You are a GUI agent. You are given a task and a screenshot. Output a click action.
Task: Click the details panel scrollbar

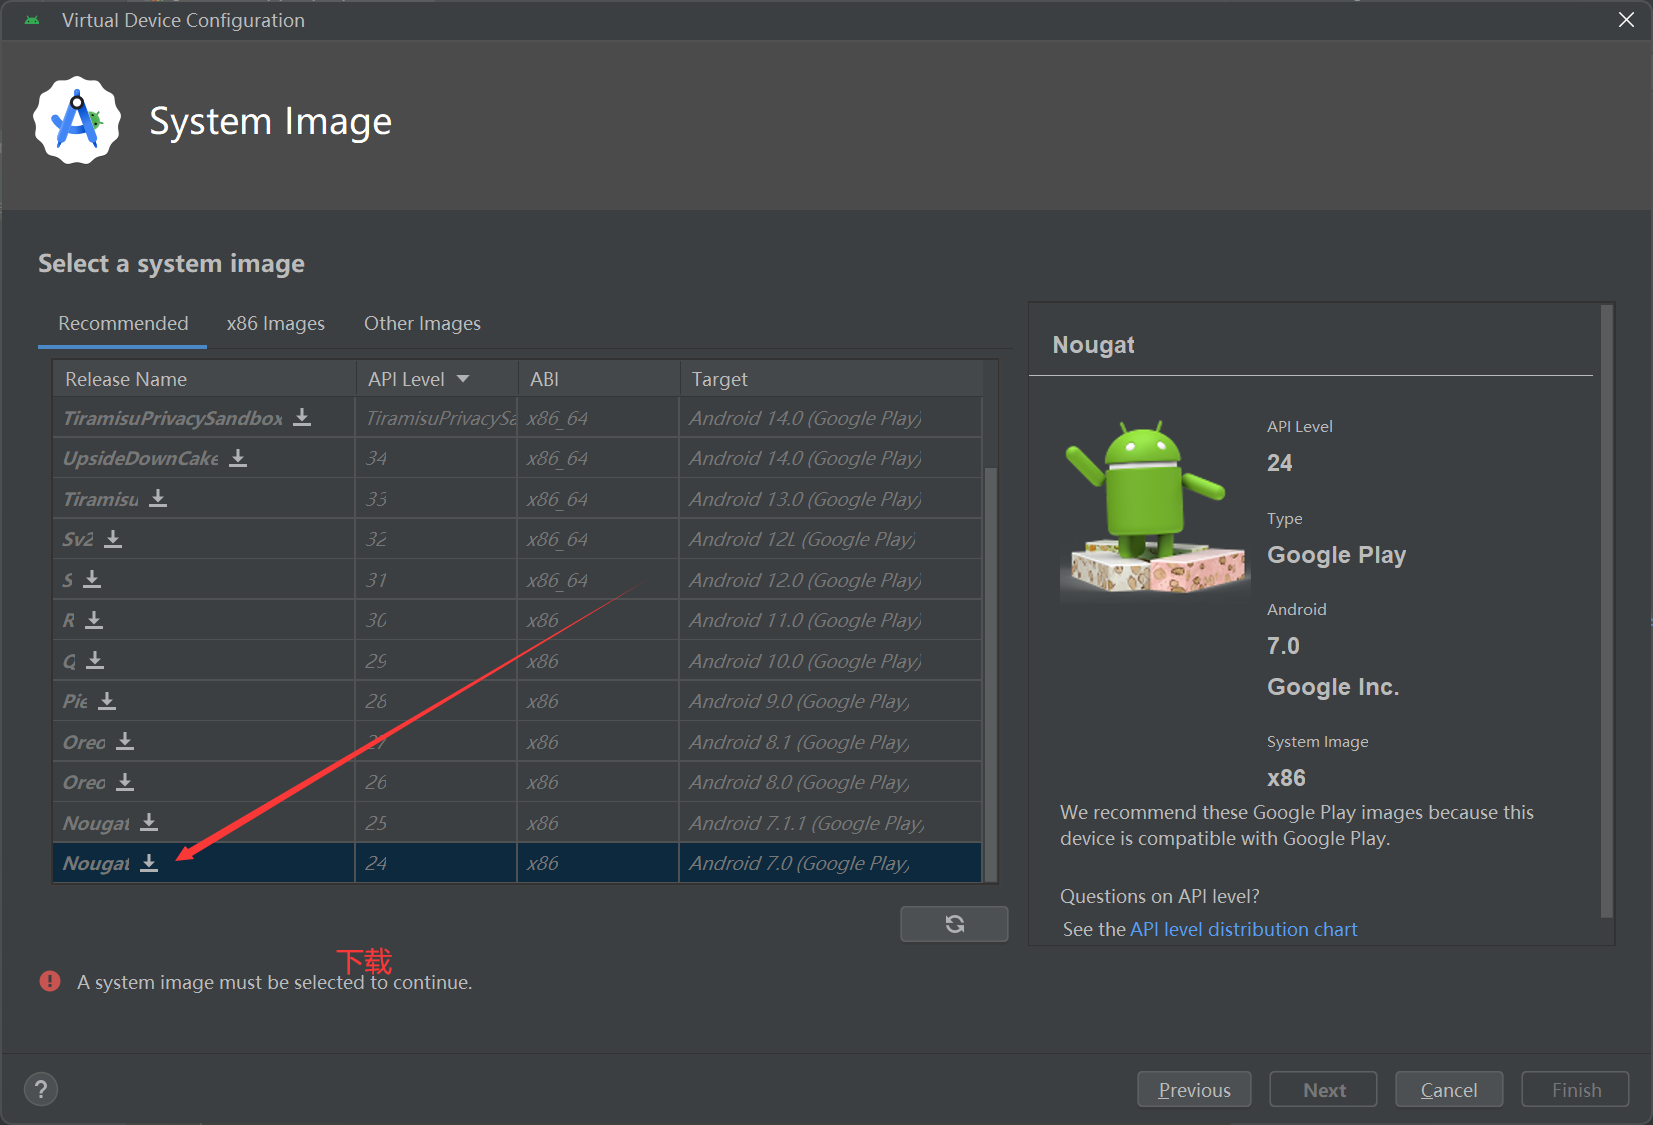pyautogui.click(x=1606, y=610)
